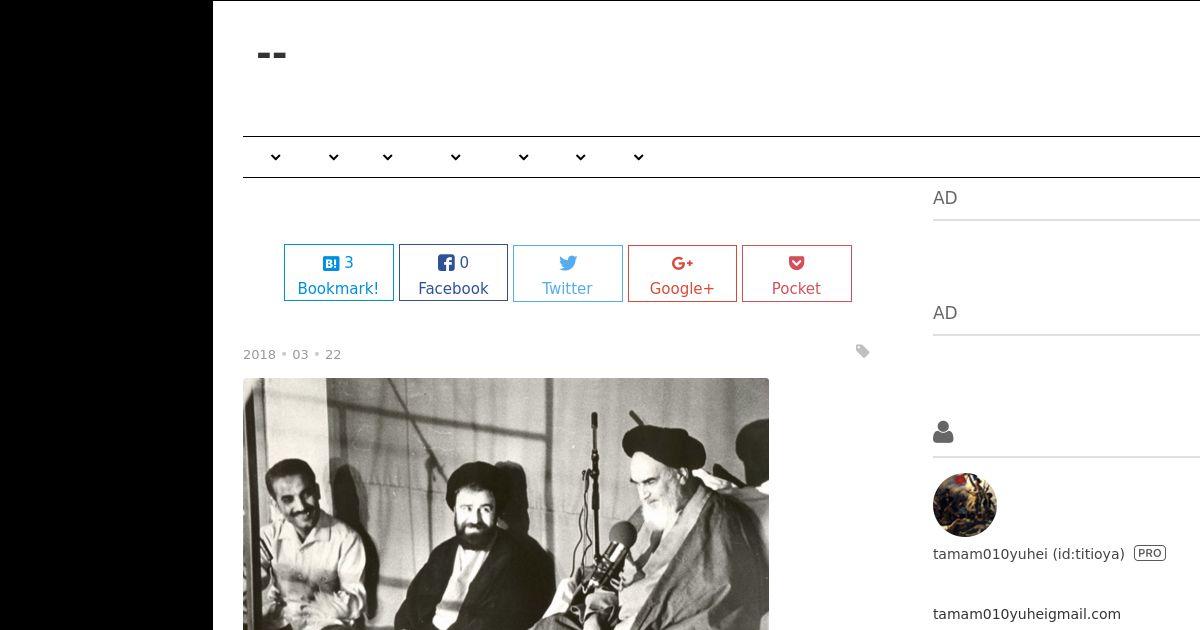This screenshot has width=1200, height=630.
Task: Expand the third navigation dropdown chevron
Action: coord(388,157)
